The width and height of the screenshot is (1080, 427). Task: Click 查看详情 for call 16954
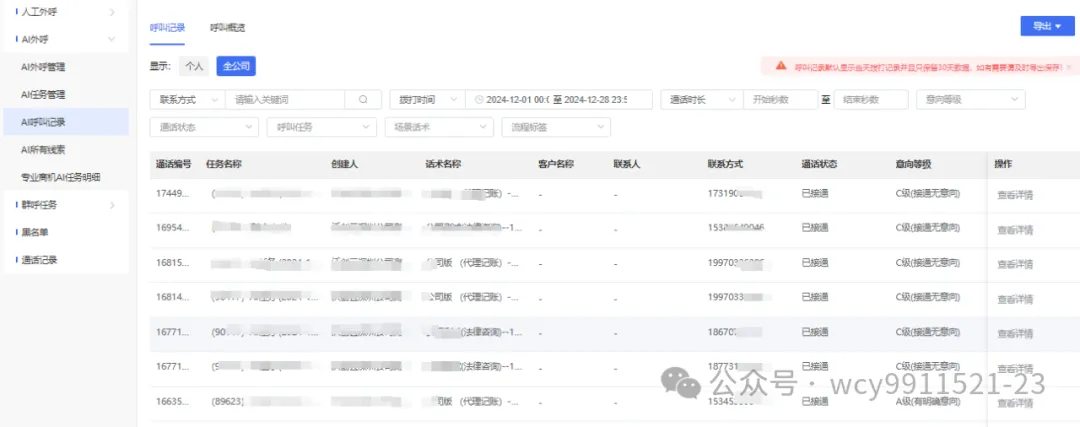click(x=1015, y=229)
